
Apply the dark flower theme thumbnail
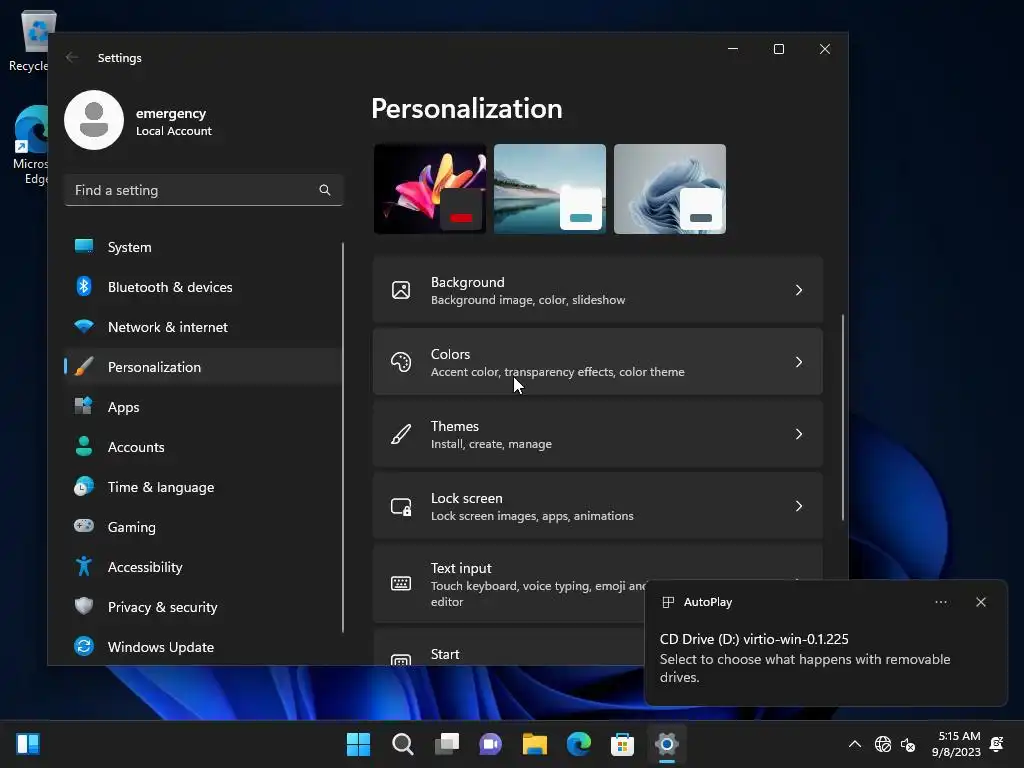point(430,189)
